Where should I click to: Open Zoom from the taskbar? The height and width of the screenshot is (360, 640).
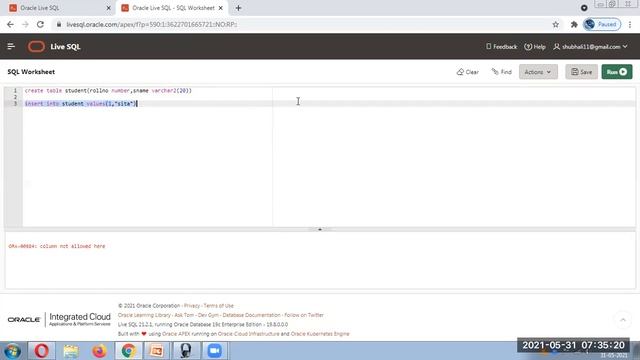pyautogui.click(x=214, y=351)
